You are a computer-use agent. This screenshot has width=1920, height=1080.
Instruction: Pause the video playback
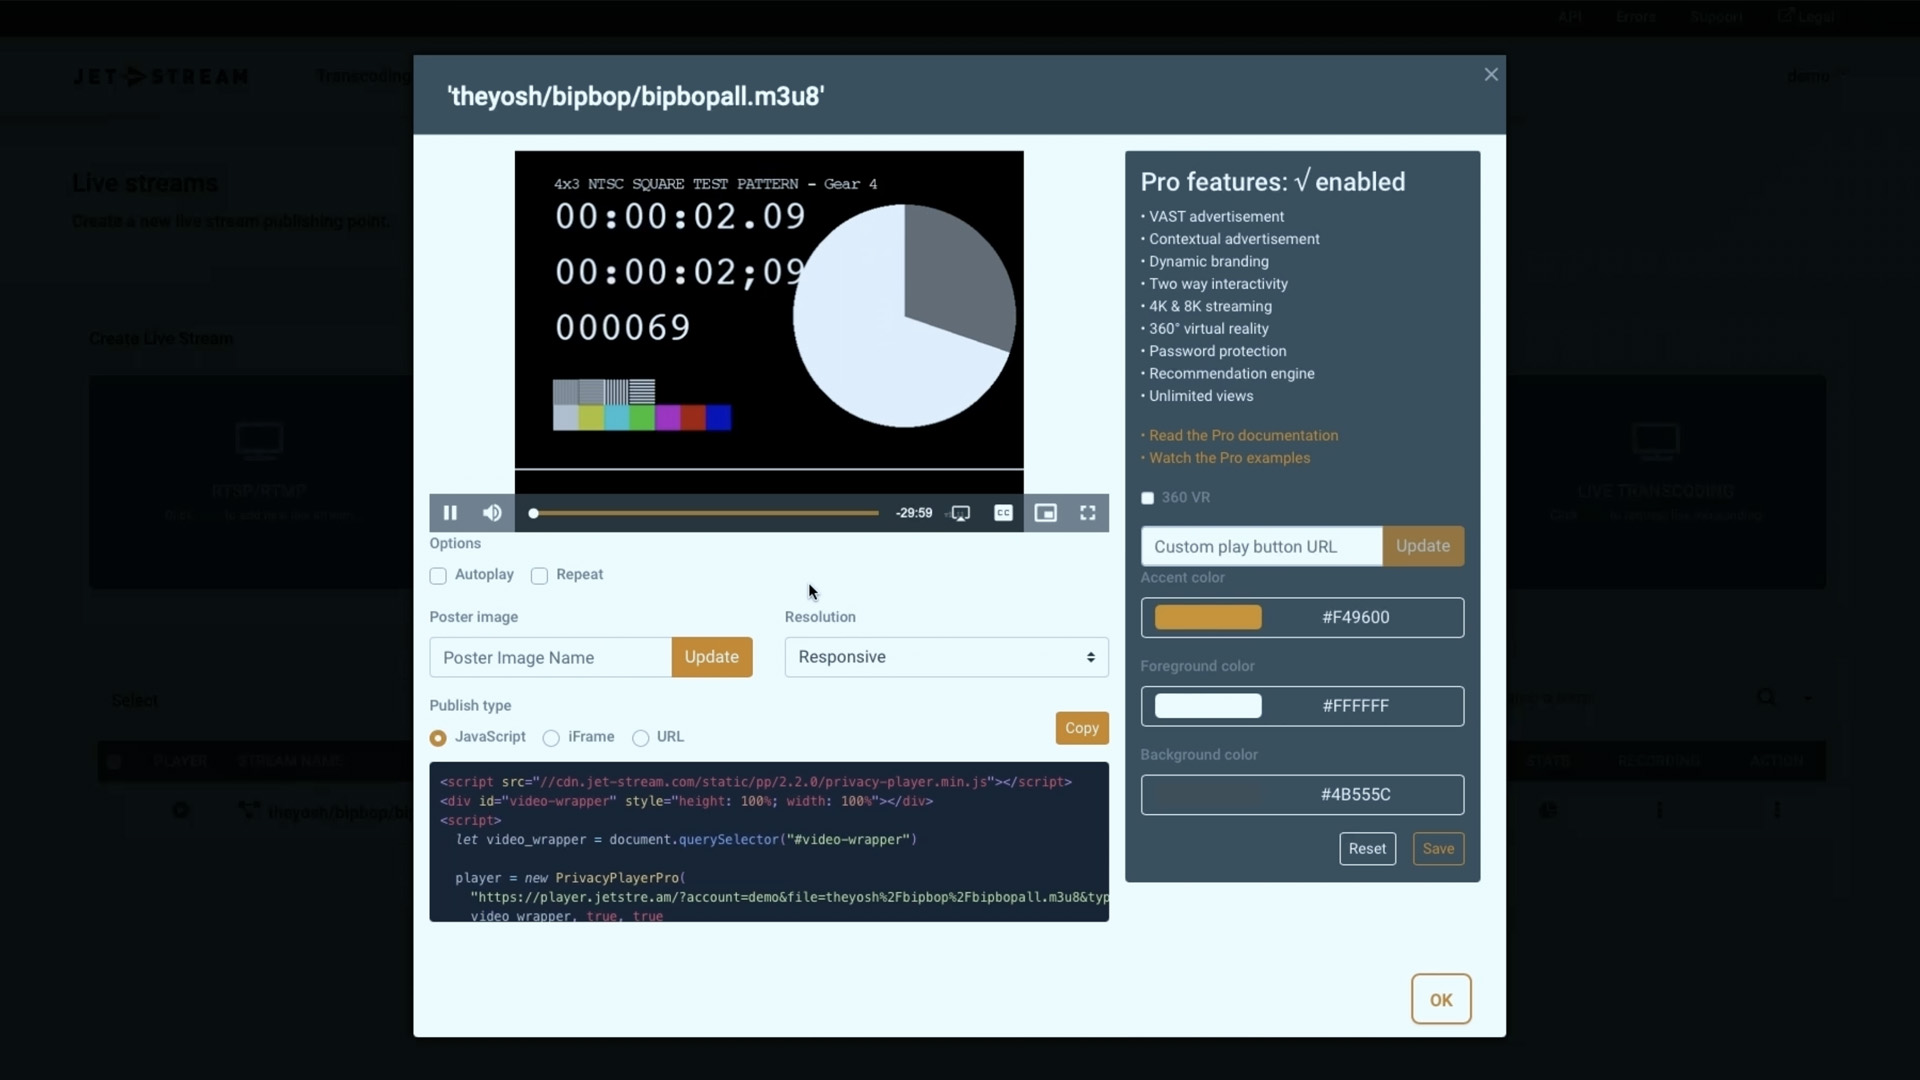449,512
